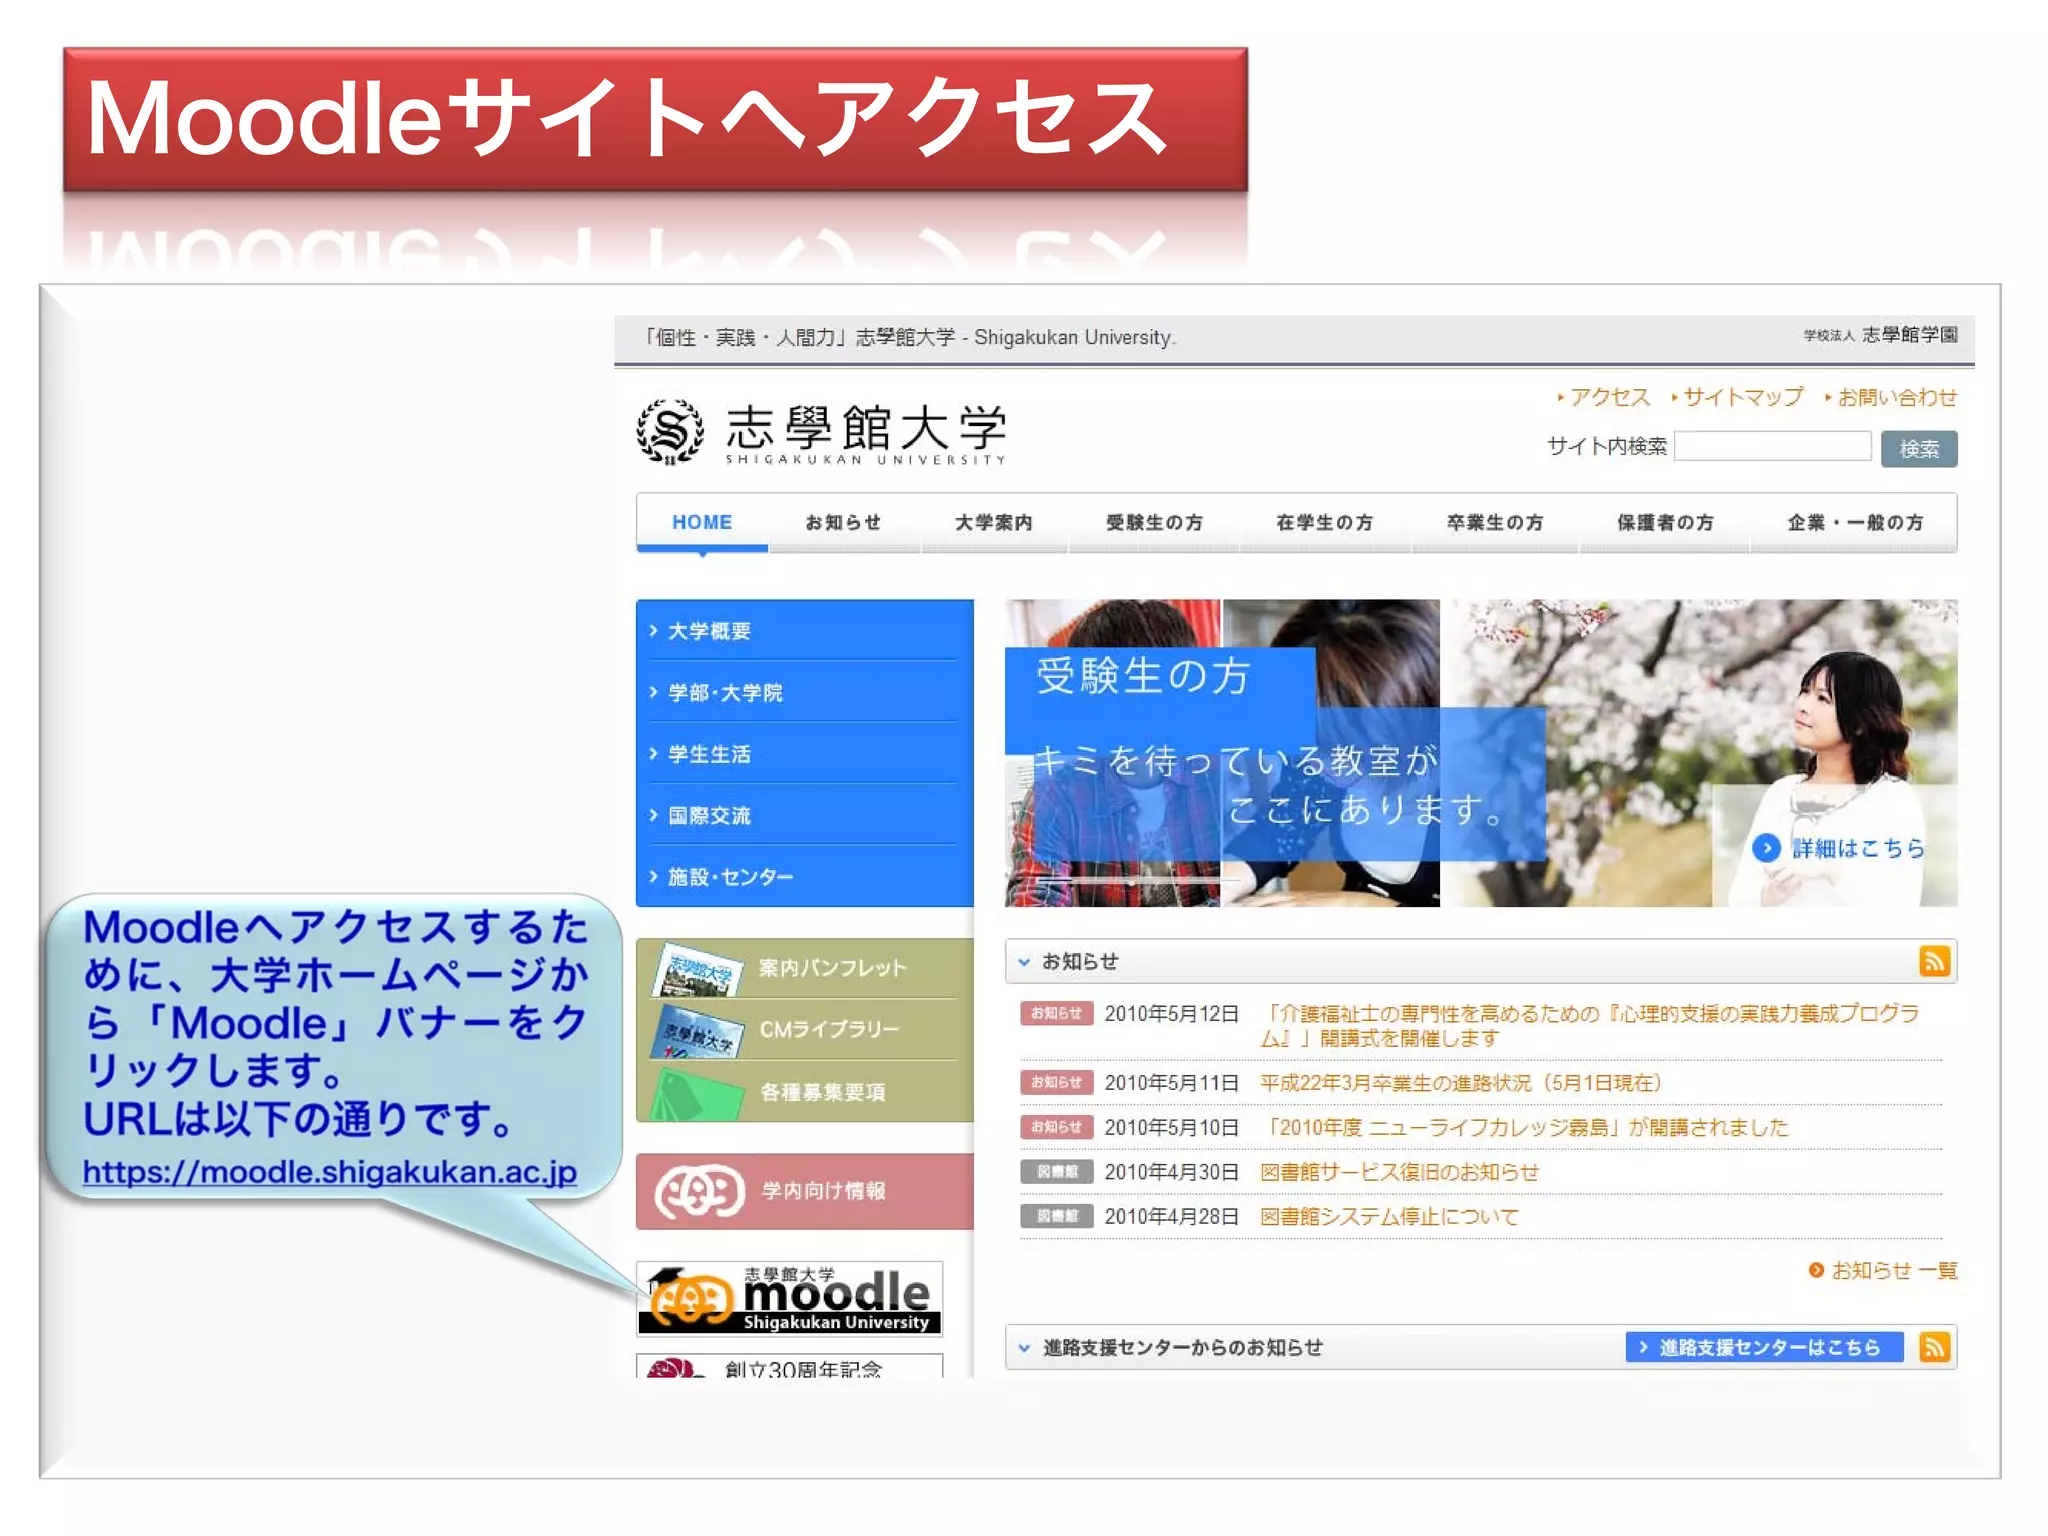Open お知らせ一覧 link
Image resolution: width=2048 pixels, height=1536 pixels.
click(1893, 1270)
